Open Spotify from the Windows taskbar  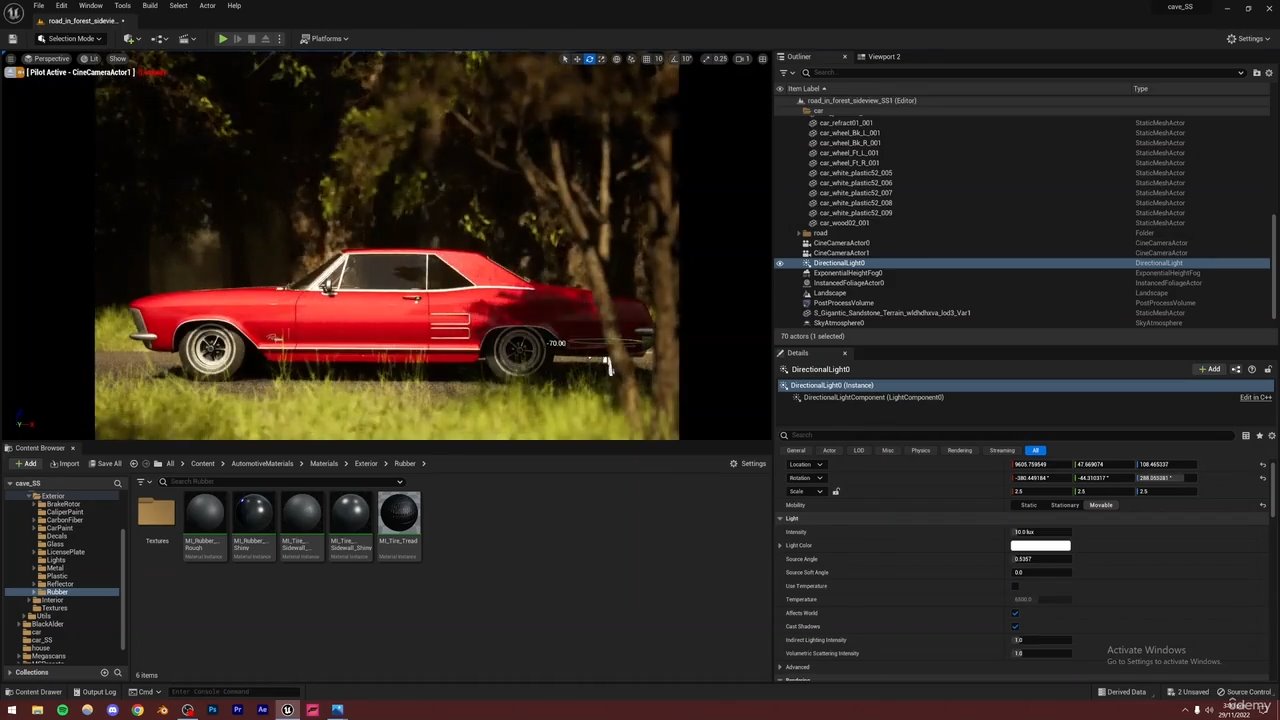click(x=62, y=710)
